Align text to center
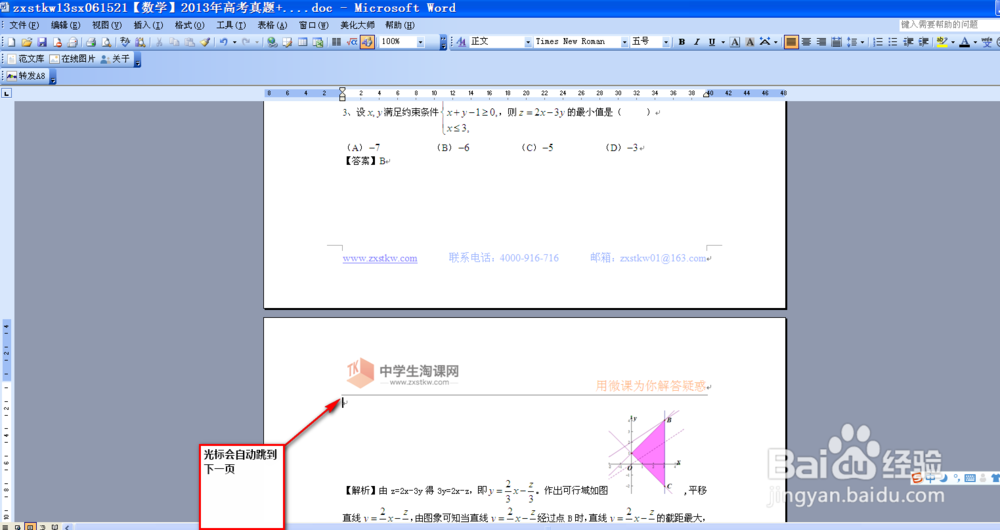 (x=806, y=42)
